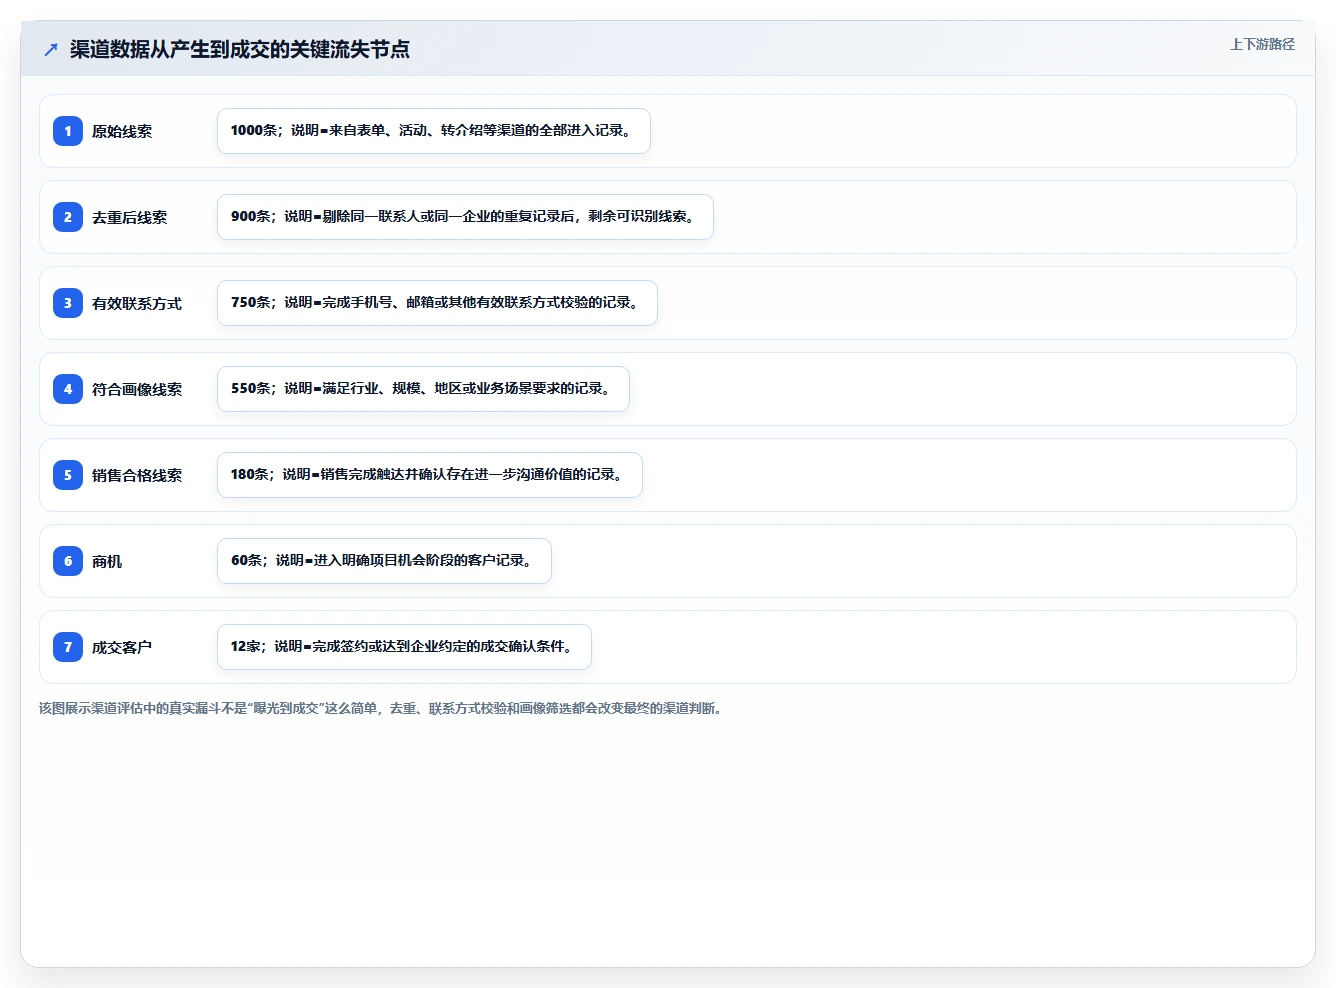Click the 1000条 description box

coord(434,131)
